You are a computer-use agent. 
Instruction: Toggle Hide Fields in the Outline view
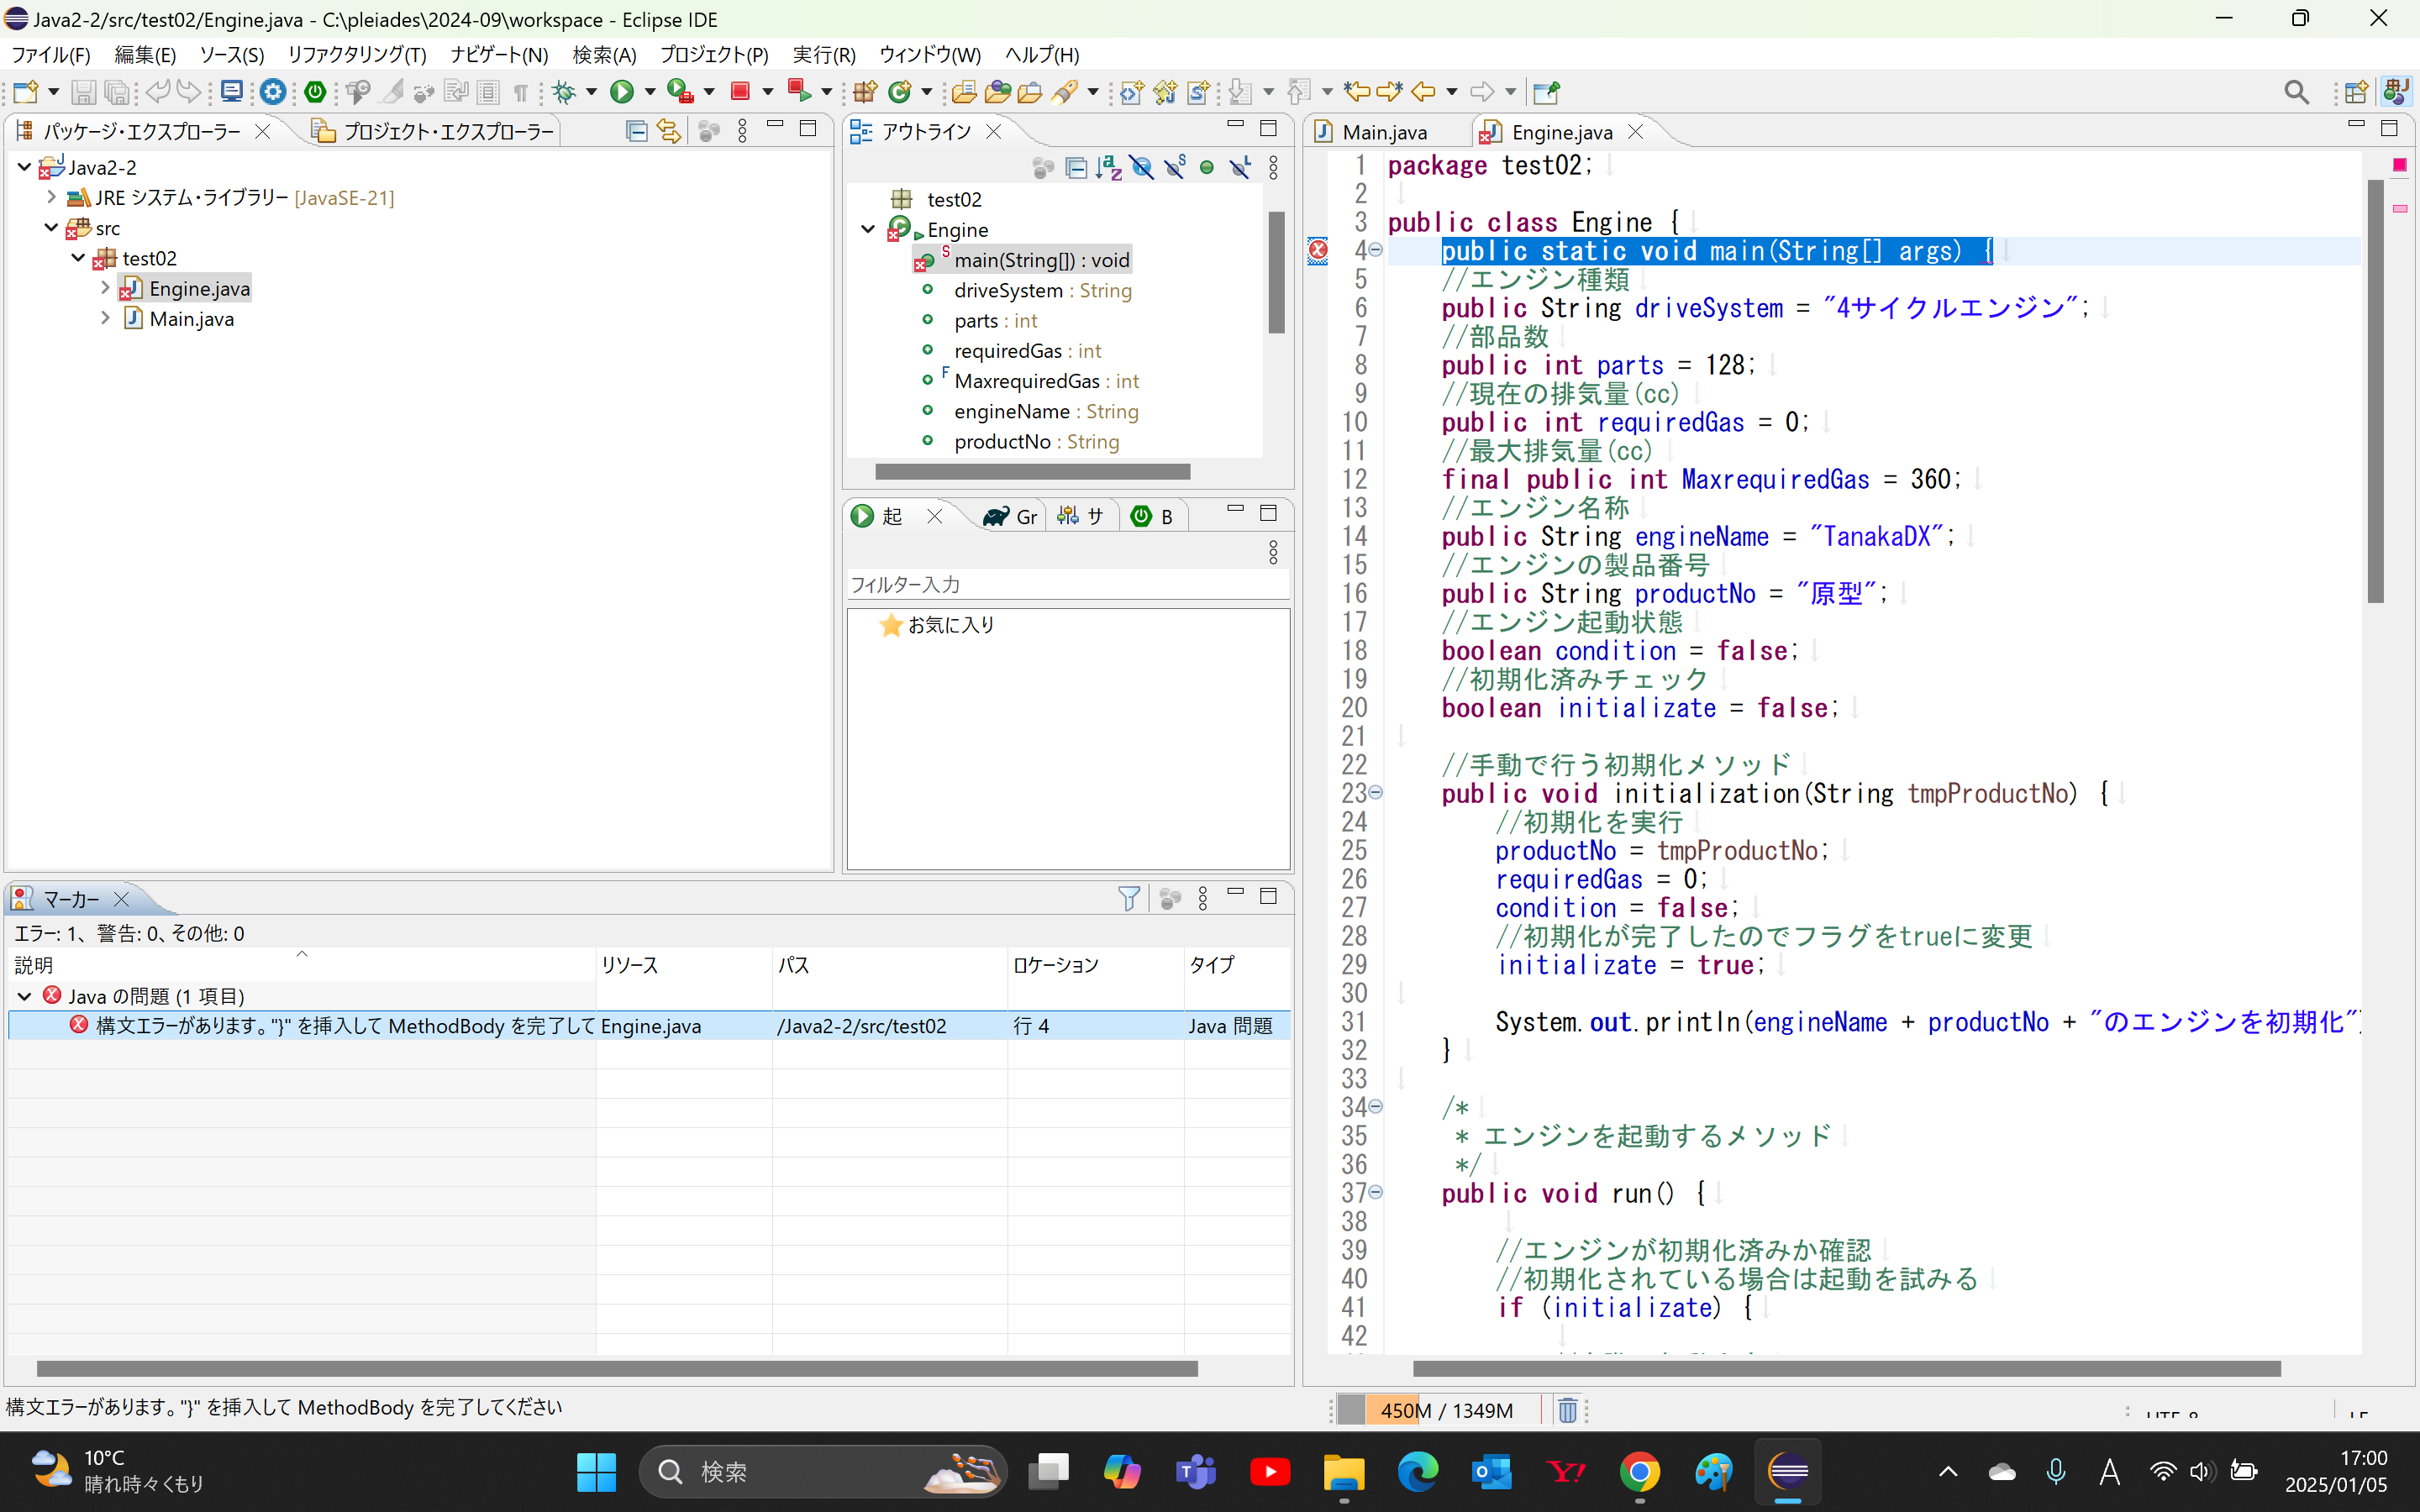point(1143,167)
